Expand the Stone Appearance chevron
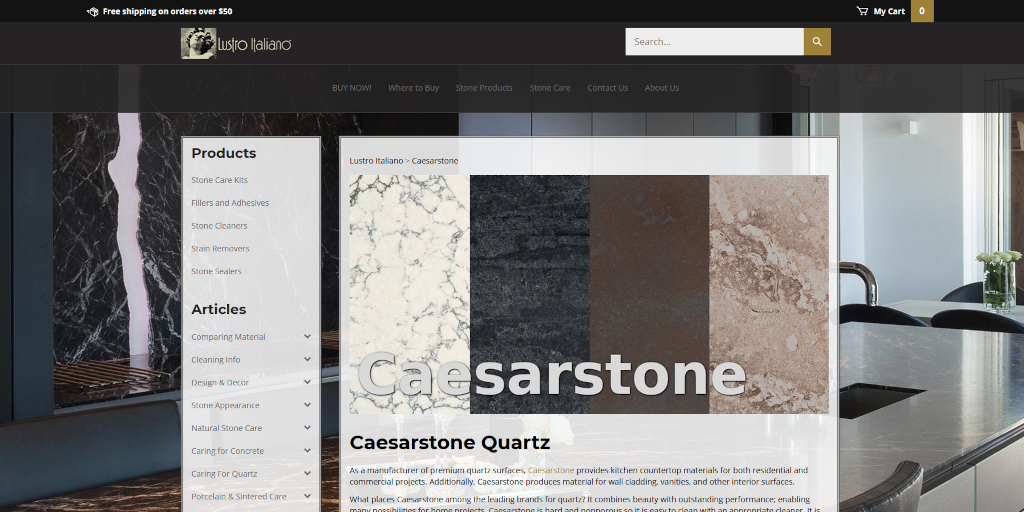The width and height of the screenshot is (1024, 512). point(307,405)
